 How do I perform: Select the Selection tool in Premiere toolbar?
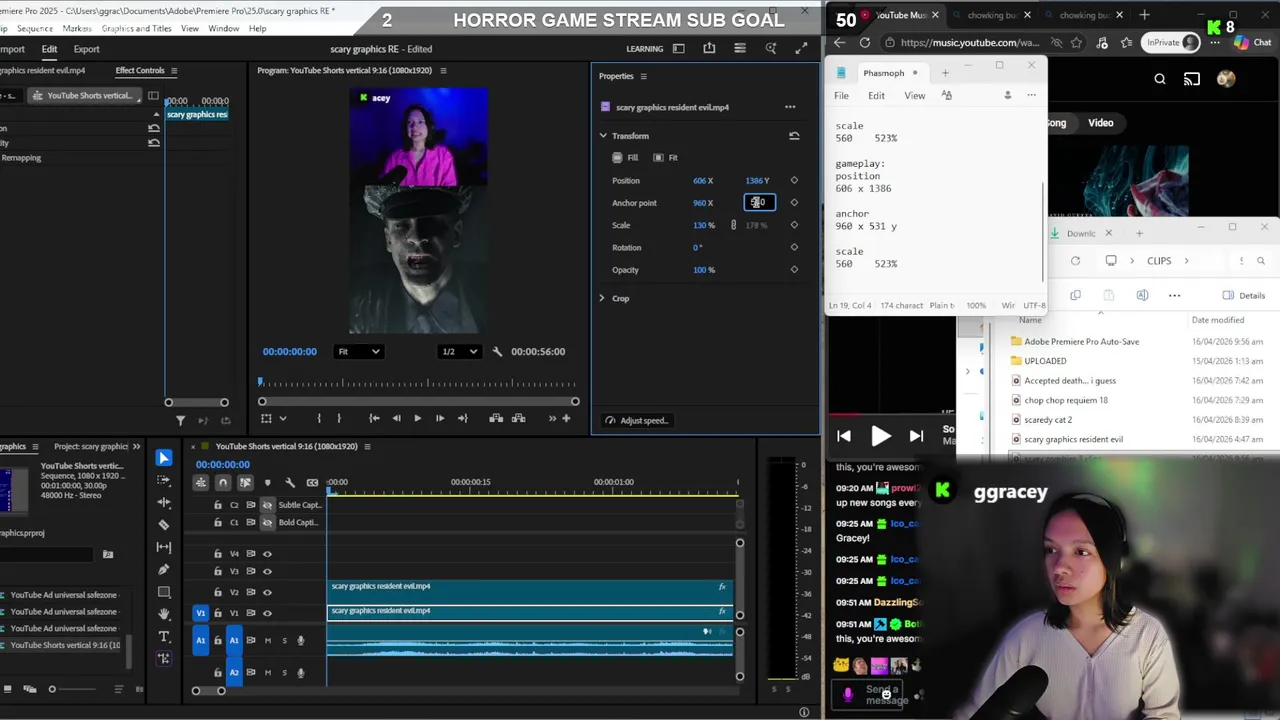click(164, 458)
